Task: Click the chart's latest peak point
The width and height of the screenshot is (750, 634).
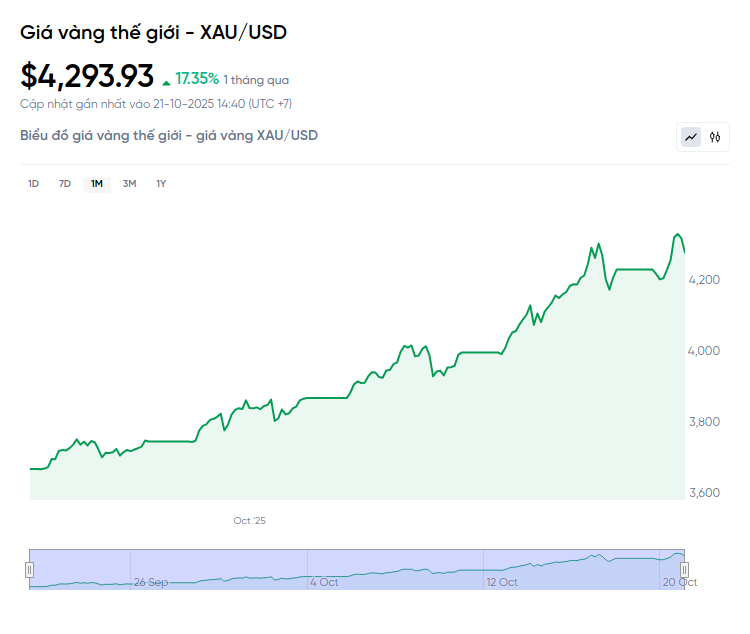Action: (677, 234)
